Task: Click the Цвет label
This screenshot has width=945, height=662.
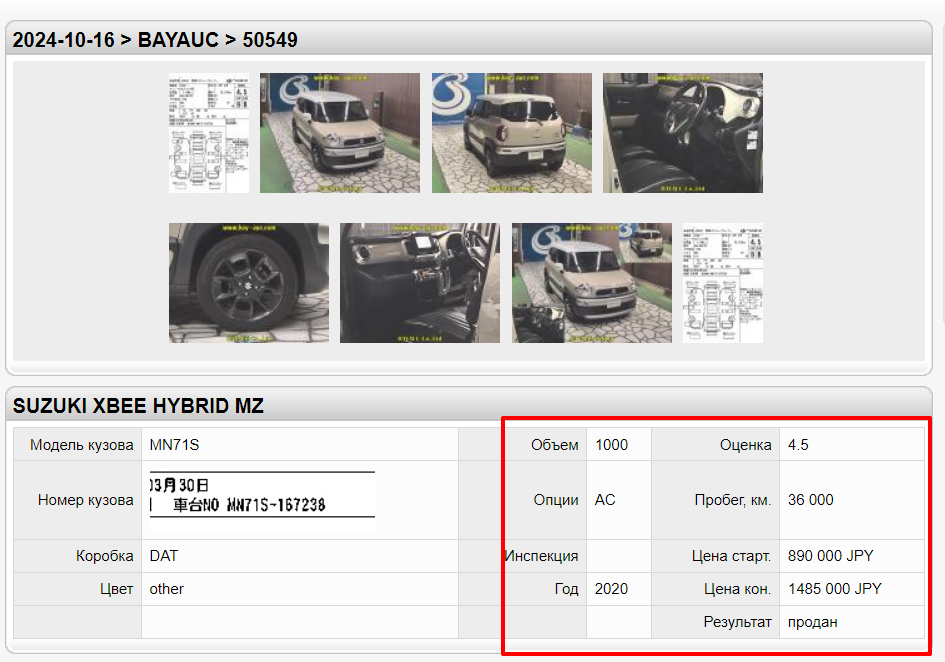Action: coord(116,589)
